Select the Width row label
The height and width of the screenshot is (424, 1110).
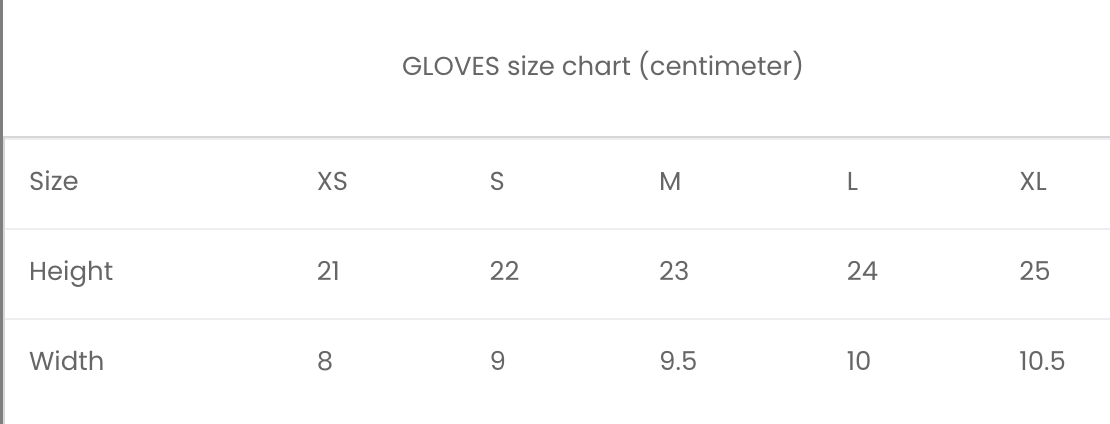pos(66,361)
